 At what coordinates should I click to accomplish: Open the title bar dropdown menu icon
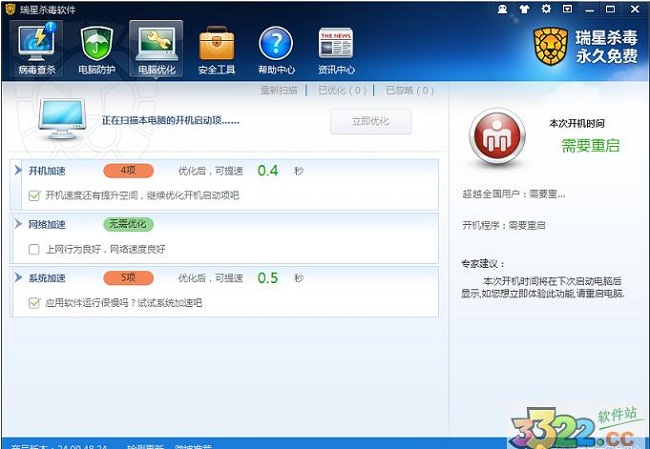pos(567,9)
